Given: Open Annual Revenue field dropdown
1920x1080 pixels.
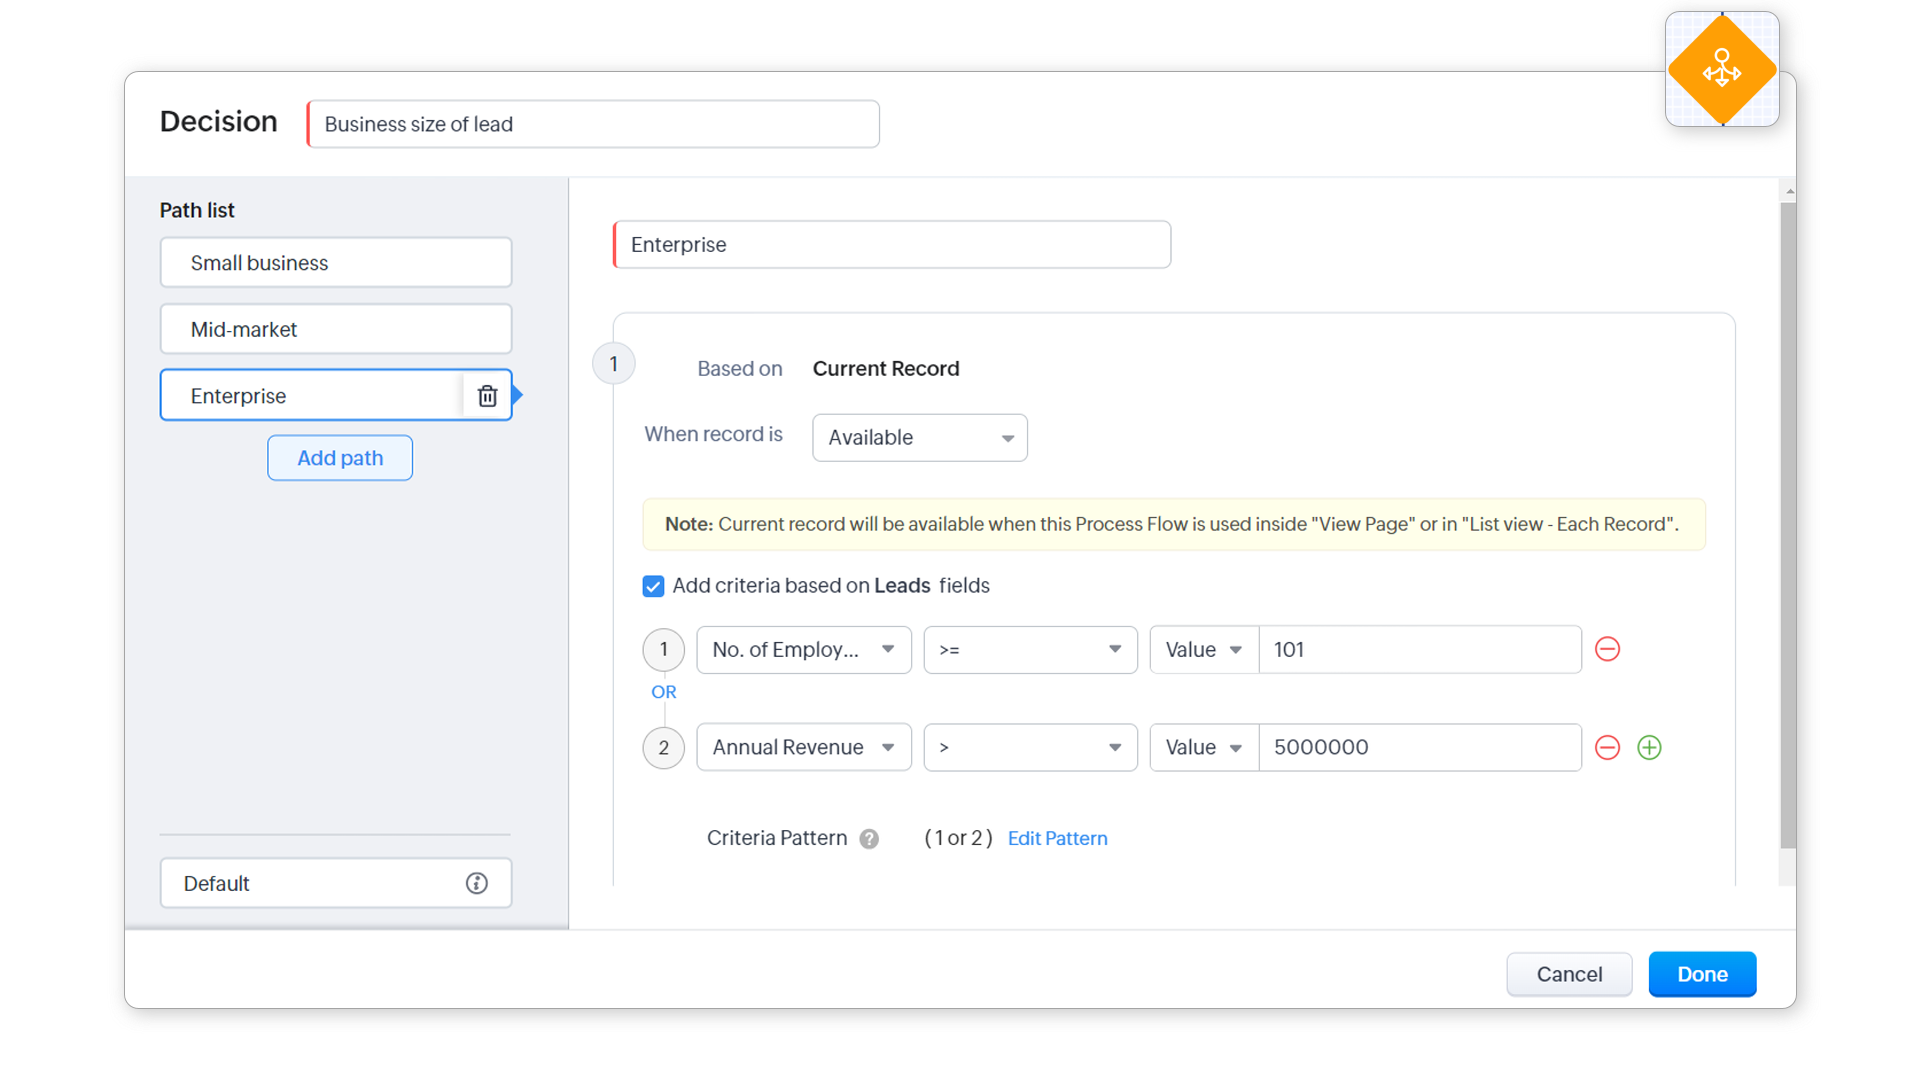Looking at the screenshot, I should click(803, 747).
